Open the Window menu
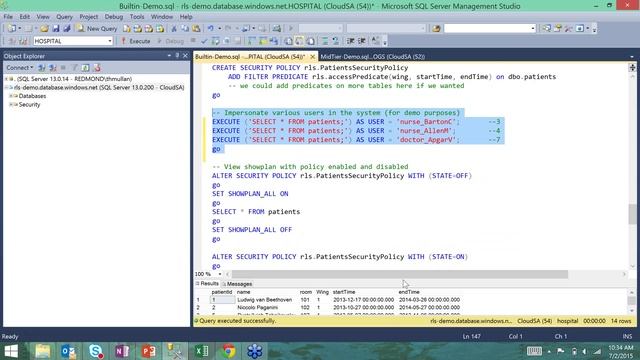This screenshot has height=360, width=640. click(x=162, y=17)
